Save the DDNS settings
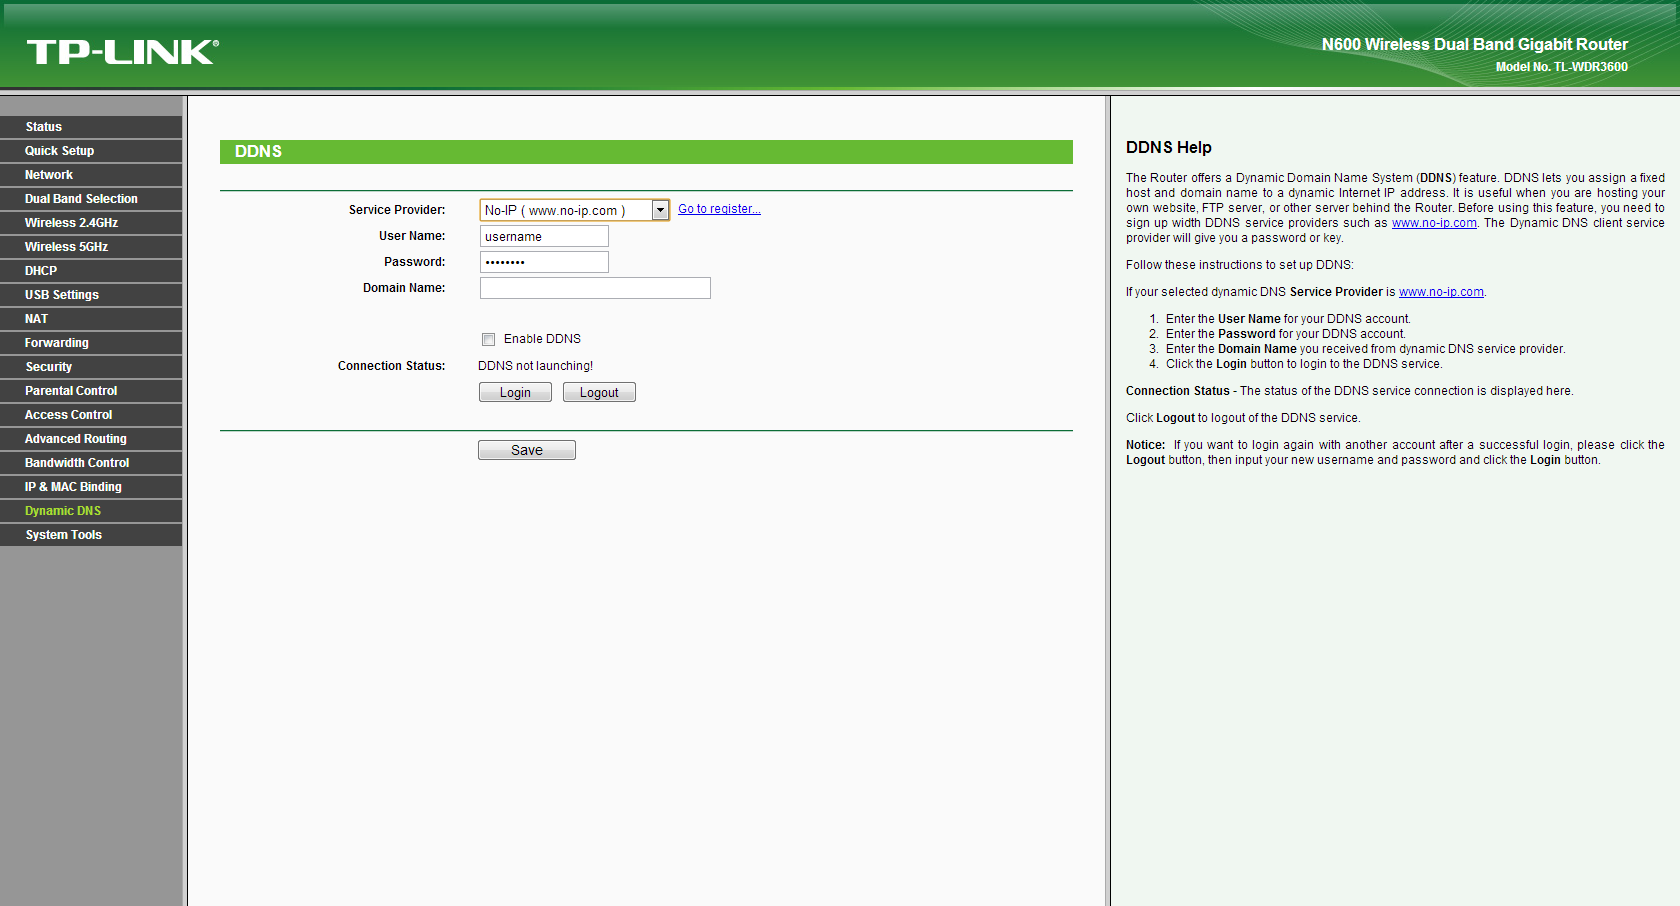 [527, 450]
